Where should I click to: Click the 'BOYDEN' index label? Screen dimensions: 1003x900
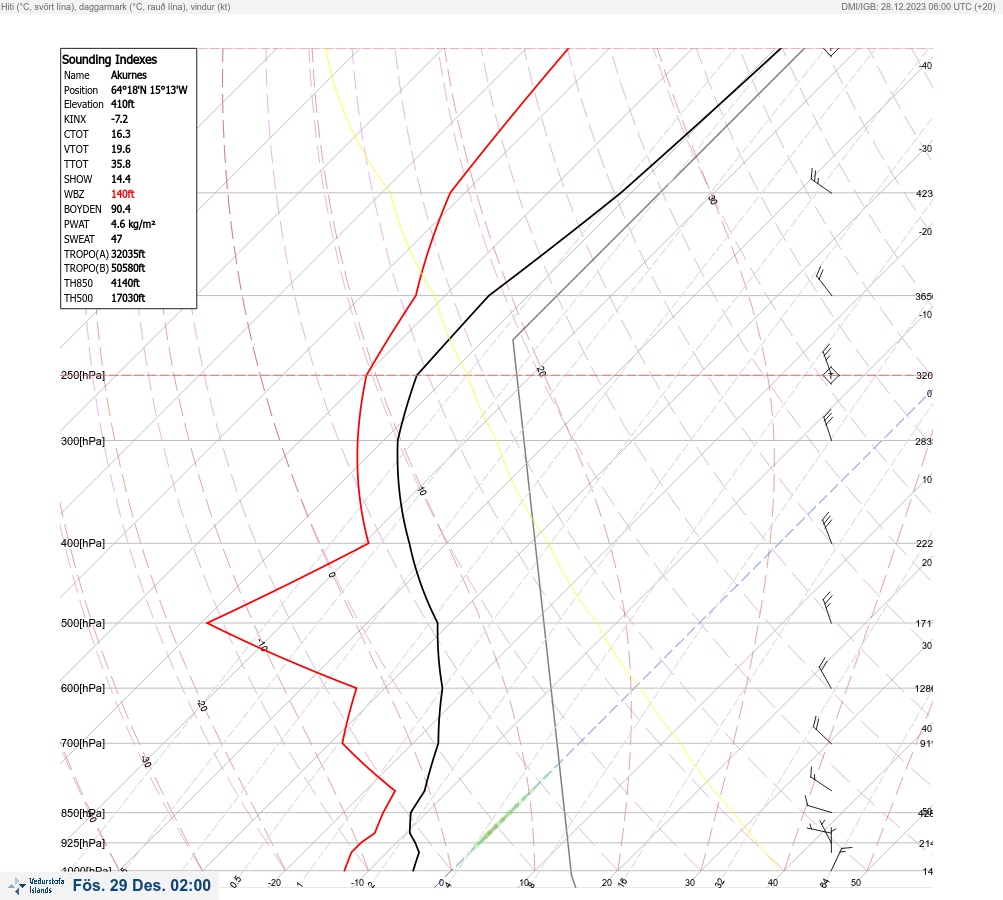[83, 209]
